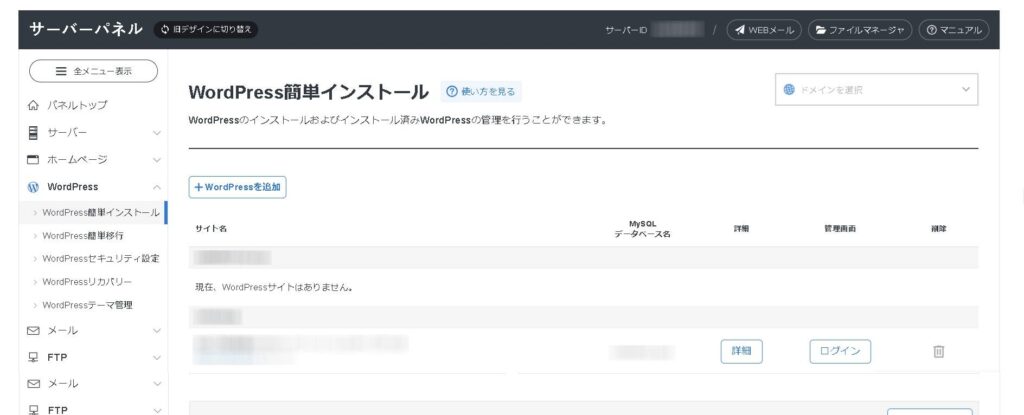The height and width of the screenshot is (415, 1024).
Task: Click the 詳細 button in the site row
Action: click(741, 351)
